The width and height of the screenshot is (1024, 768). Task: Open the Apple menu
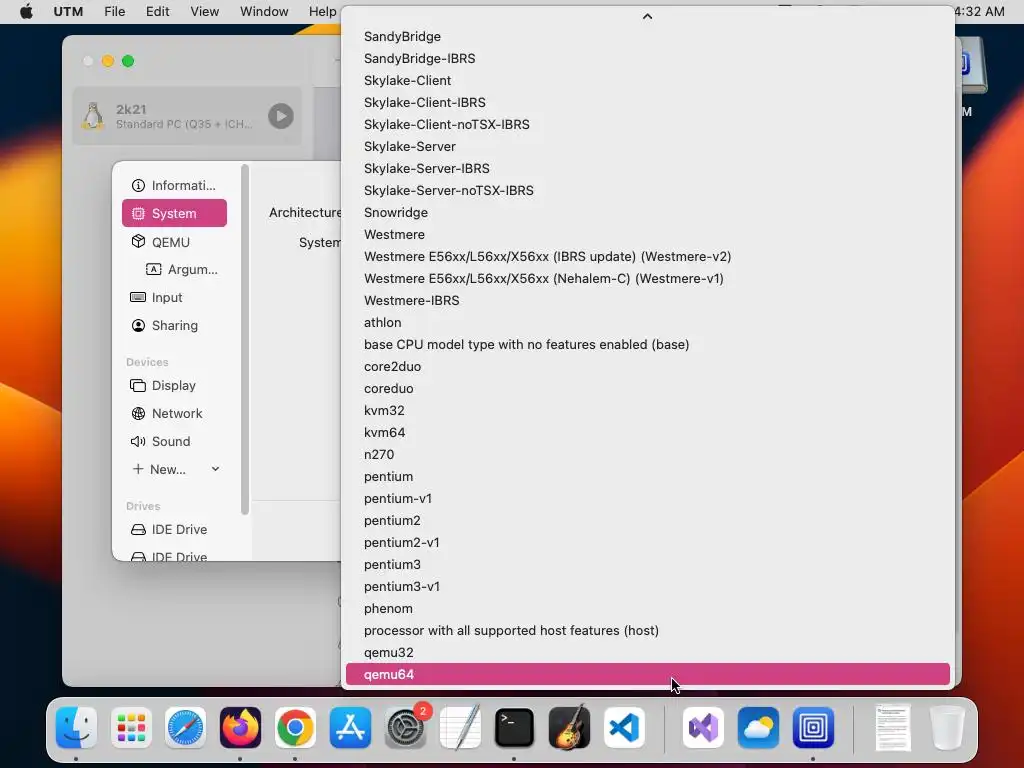pyautogui.click(x=26, y=12)
